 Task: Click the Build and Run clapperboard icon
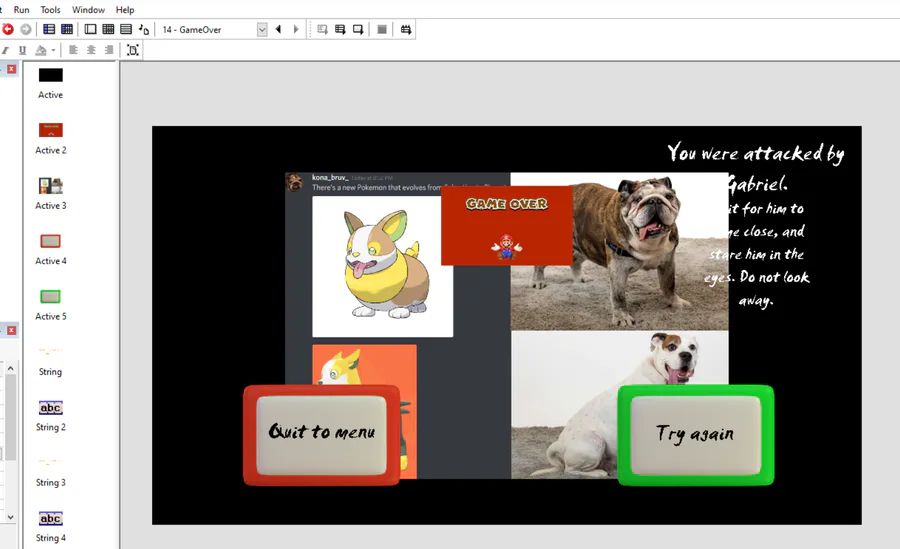406,29
